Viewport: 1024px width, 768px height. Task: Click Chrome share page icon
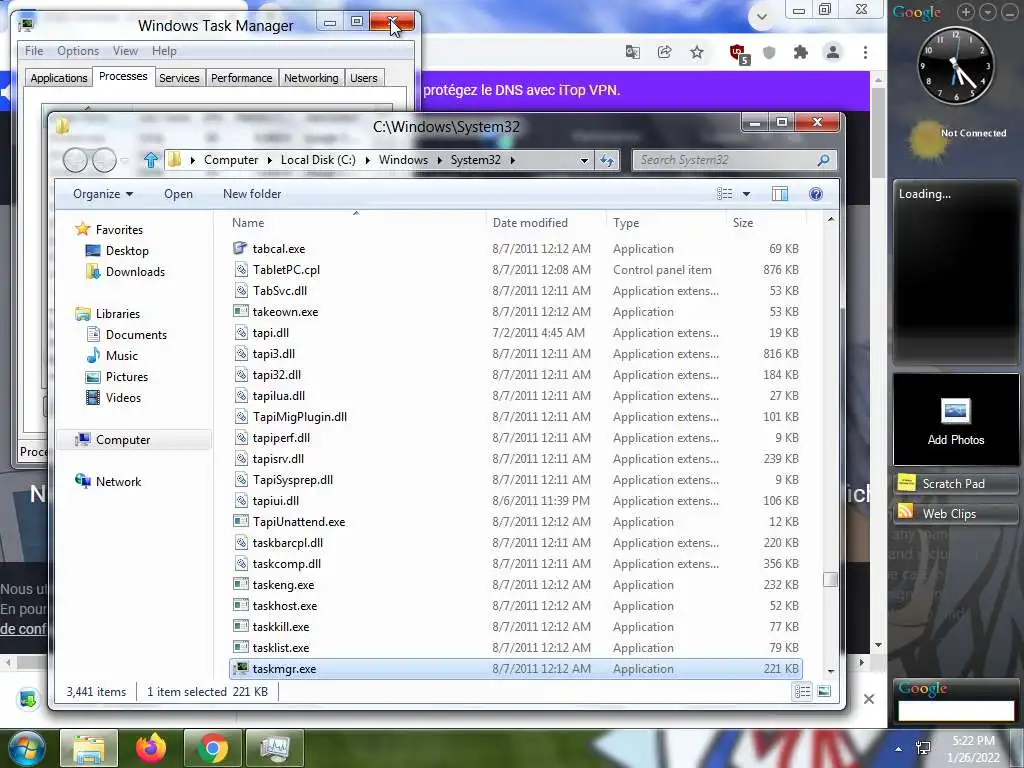click(664, 52)
